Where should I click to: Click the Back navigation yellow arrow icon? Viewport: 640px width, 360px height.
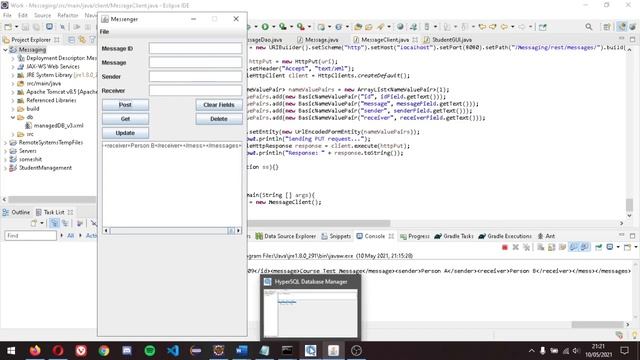pos(504,27)
